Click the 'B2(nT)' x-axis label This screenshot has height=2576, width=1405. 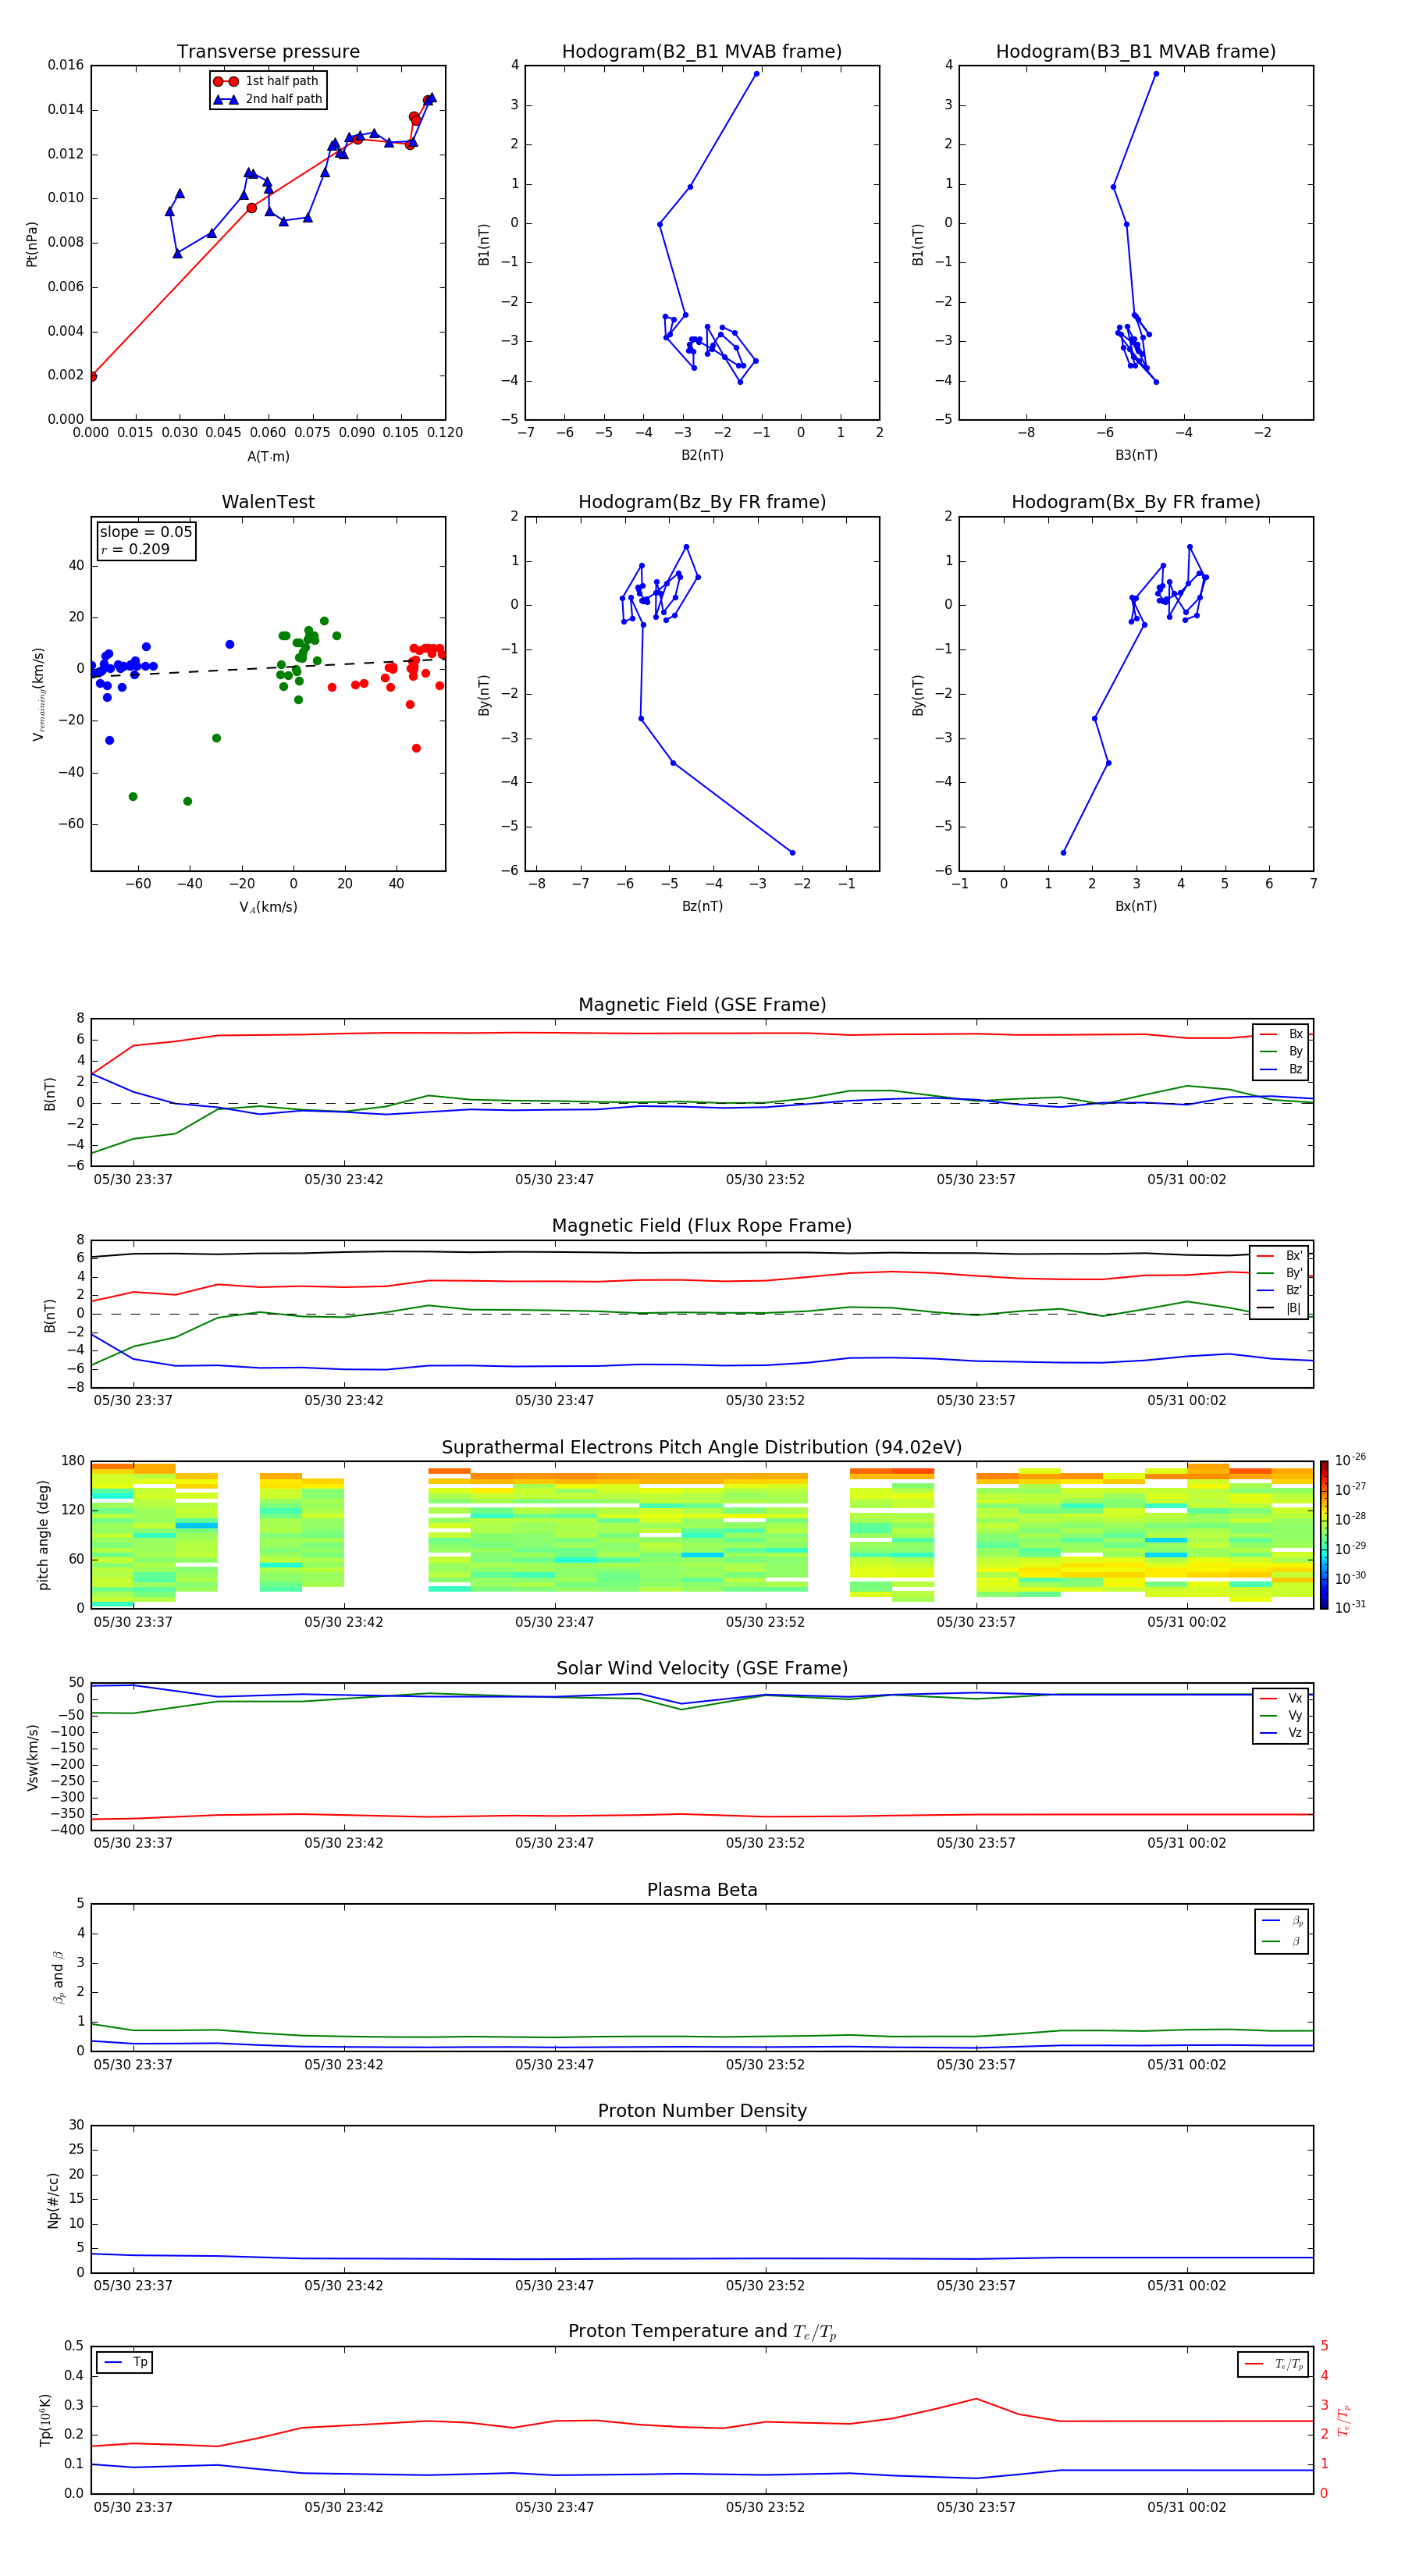[702, 455]
